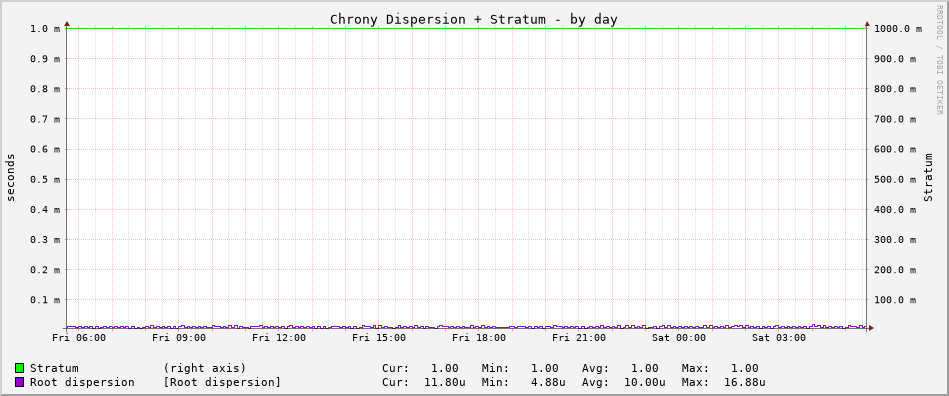Click the 'Fri 12:00' time axis label
Viewport: 949px width, 396px height.
tap(279, 337)
